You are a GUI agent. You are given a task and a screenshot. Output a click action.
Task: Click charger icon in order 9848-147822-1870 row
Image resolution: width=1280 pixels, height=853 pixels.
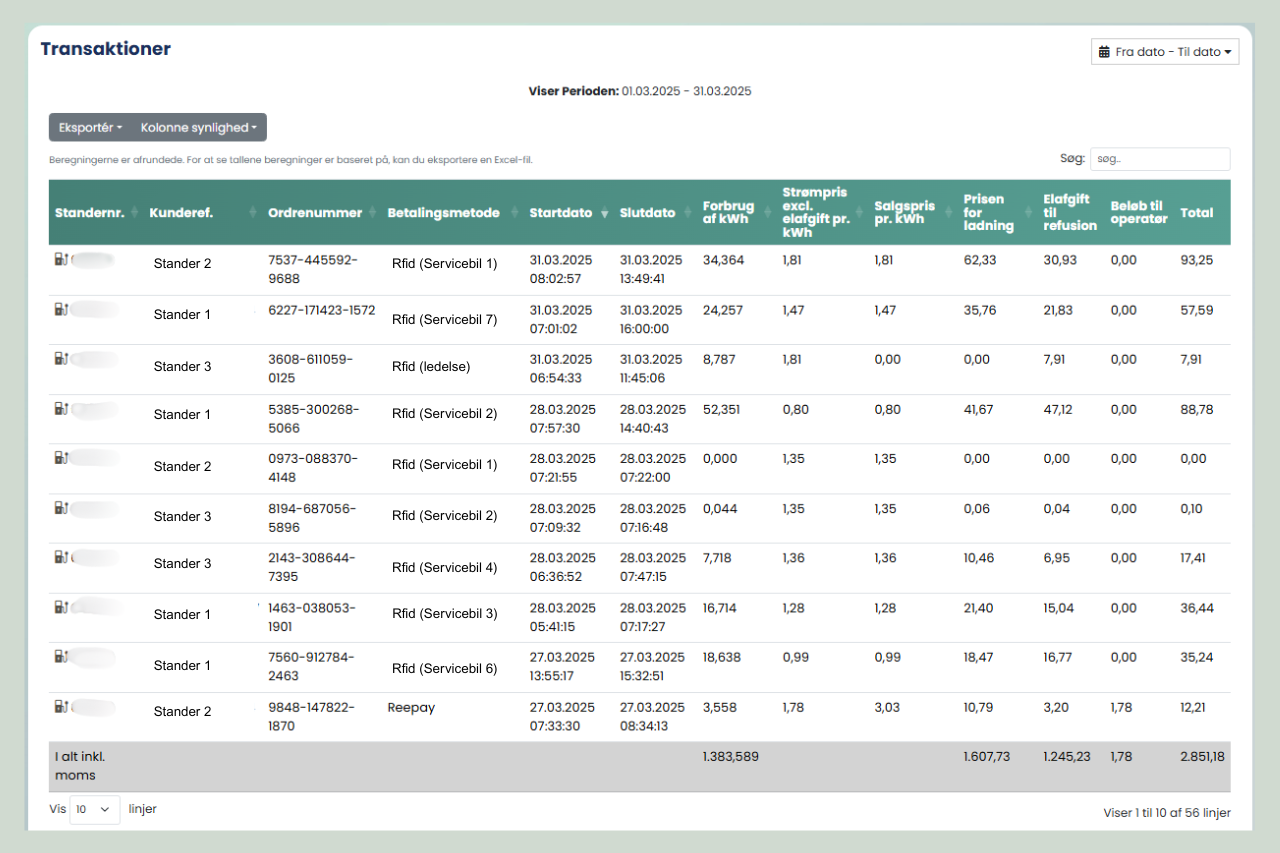coord(61,706)
